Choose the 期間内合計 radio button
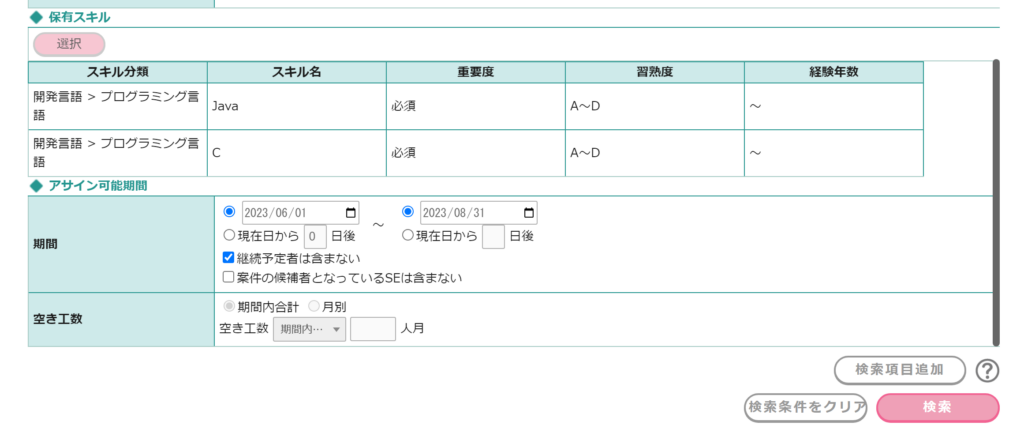 [x=230, y=307]
